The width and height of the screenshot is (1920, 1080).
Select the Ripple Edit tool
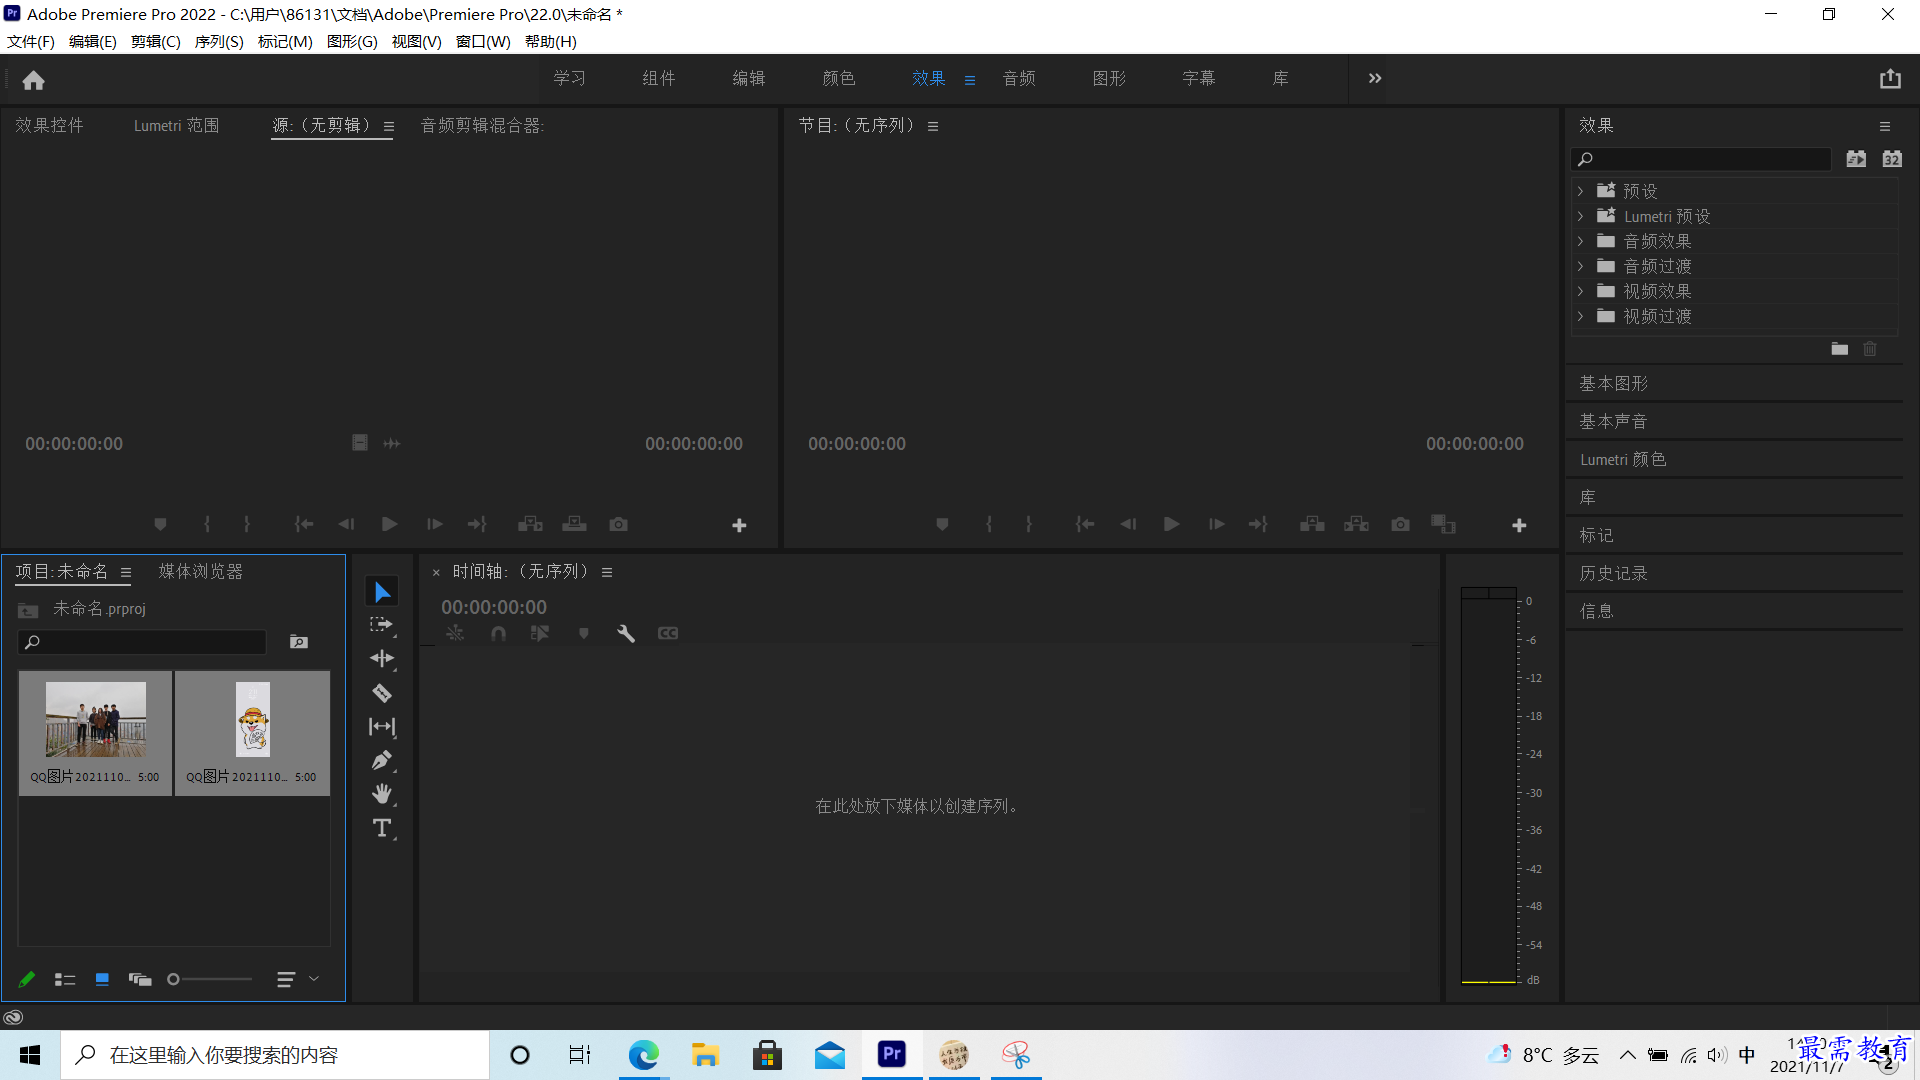tap(382, 658)
